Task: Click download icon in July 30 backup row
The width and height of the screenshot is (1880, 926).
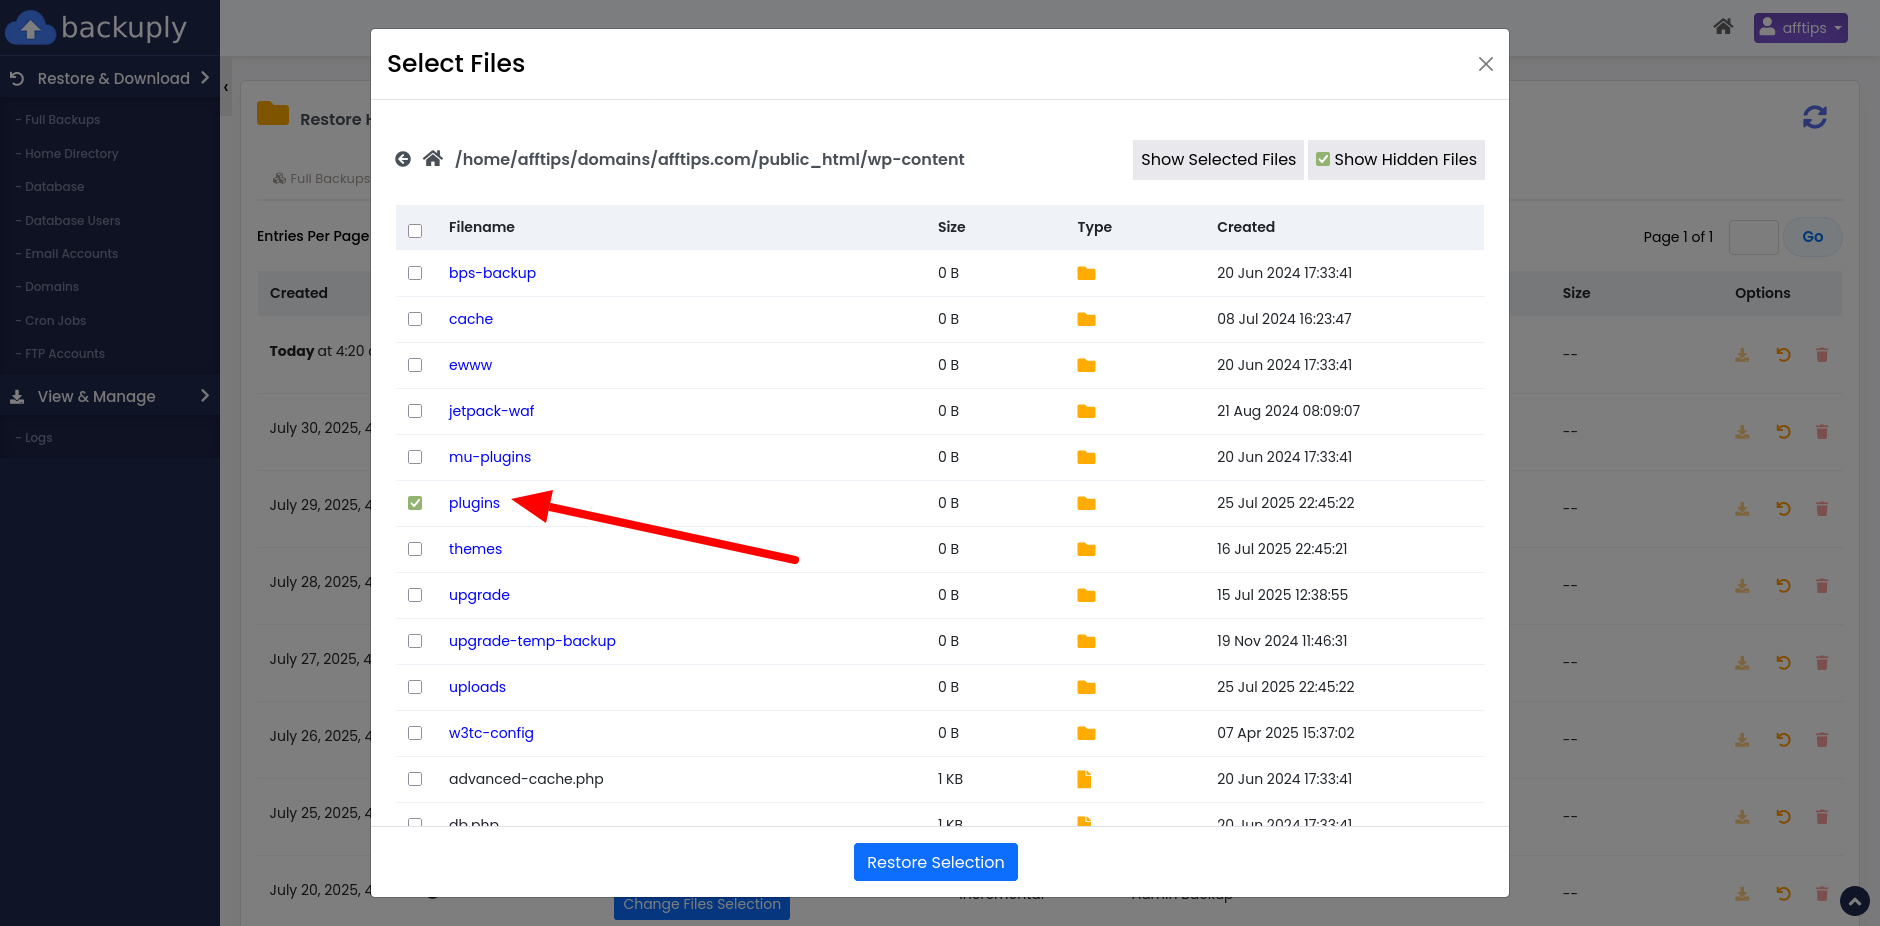Action: click(1742, 432)
